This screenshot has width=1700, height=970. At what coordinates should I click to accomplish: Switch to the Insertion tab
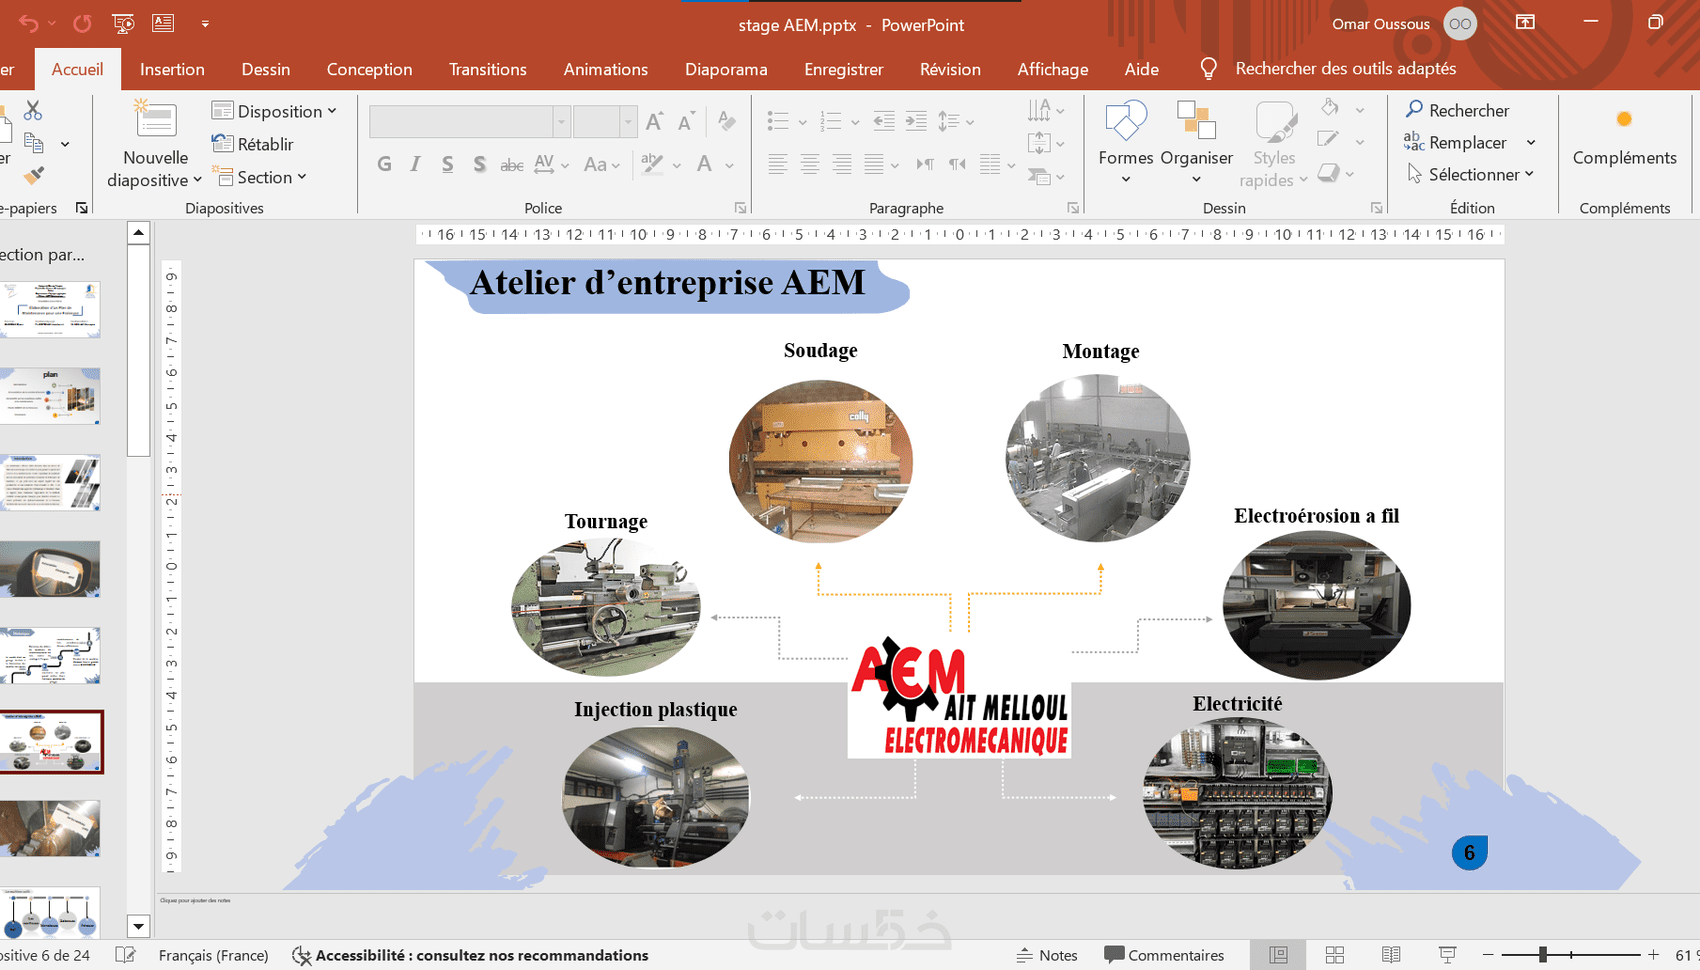coord(172,69)
